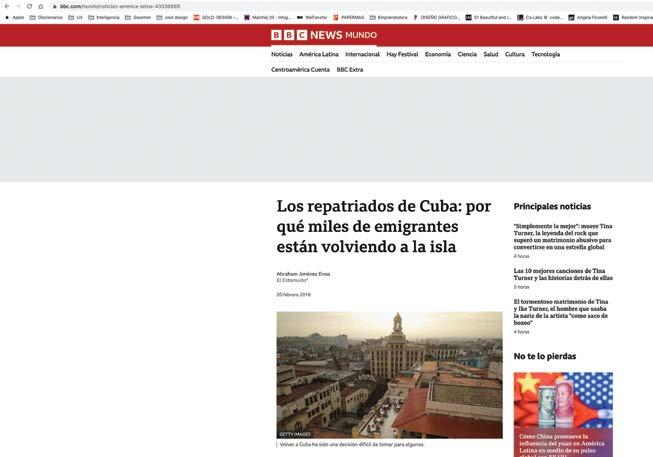Open the Co.Labs bookmark
Screen dimensions: 653x457
click(540, 17)
